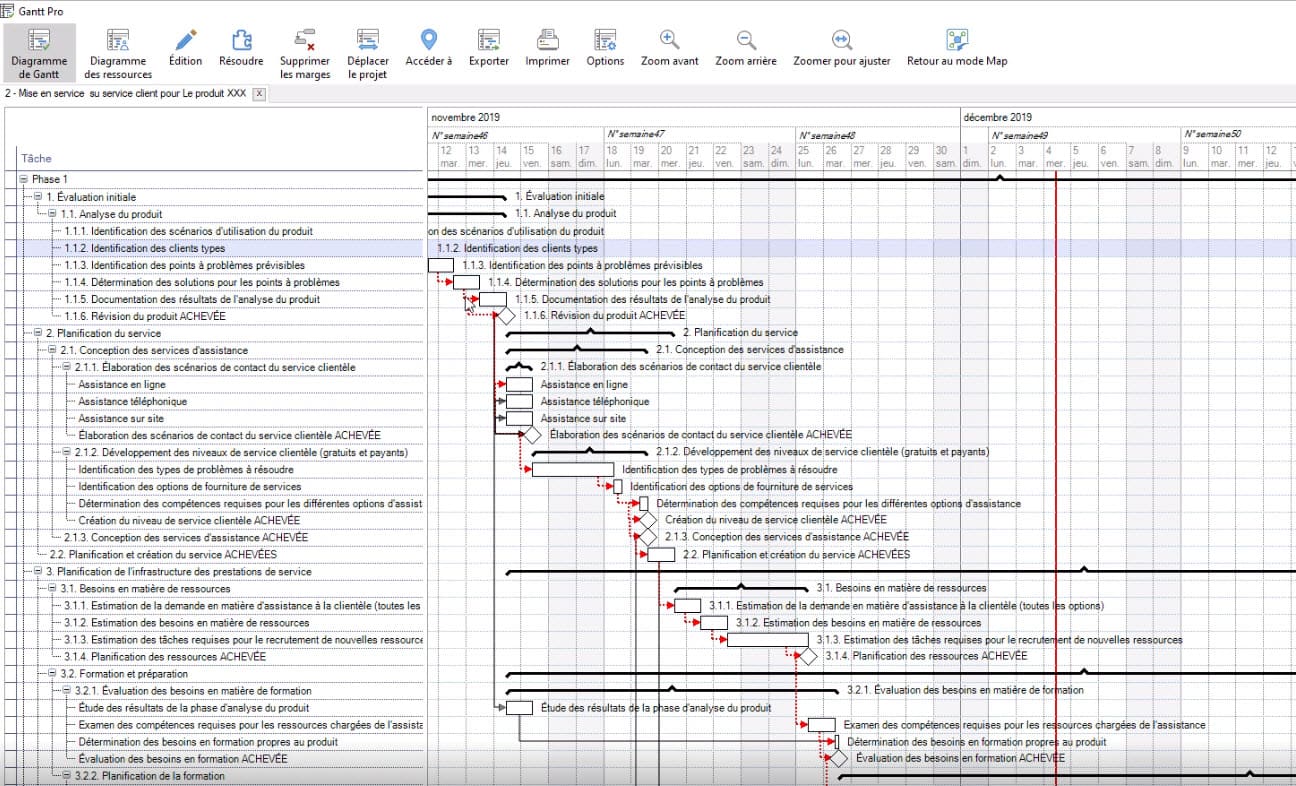Screen dimensions: 1296x786
Task: Fit chart using Zoomer pour ajuster
Action: [842, 47]
